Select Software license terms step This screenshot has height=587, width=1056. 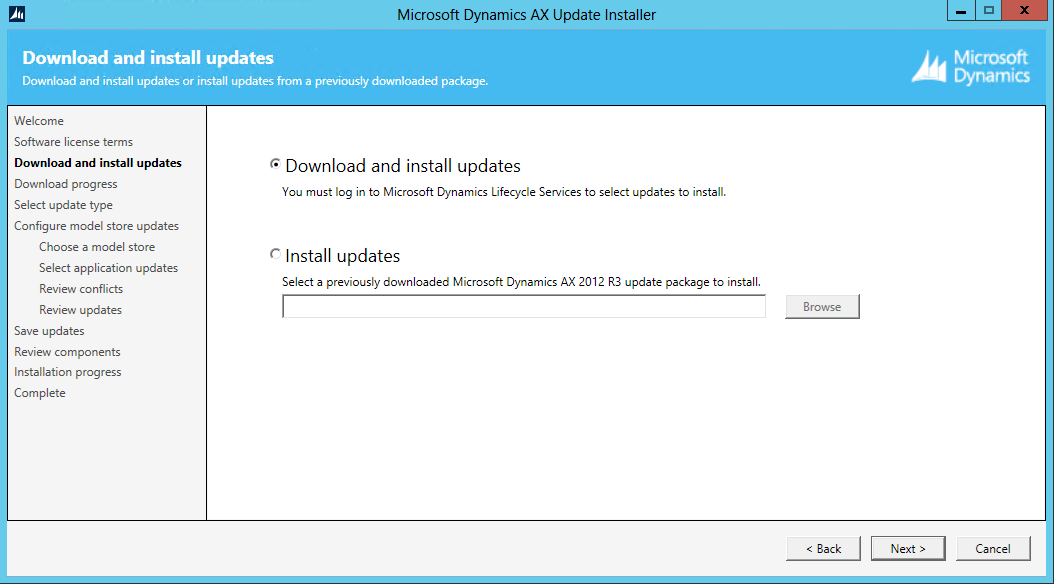[73, 142]
